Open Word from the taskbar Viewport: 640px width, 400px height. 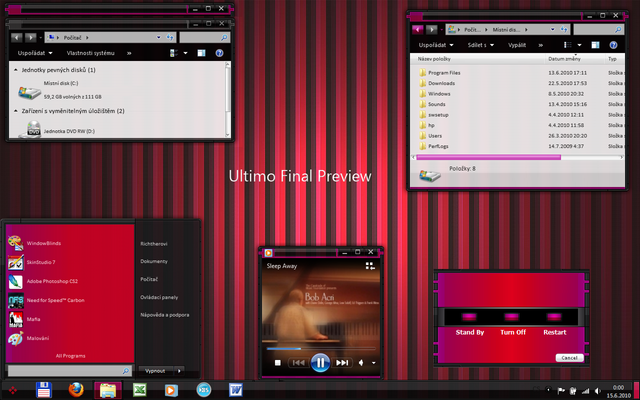[x=236, y=389]
